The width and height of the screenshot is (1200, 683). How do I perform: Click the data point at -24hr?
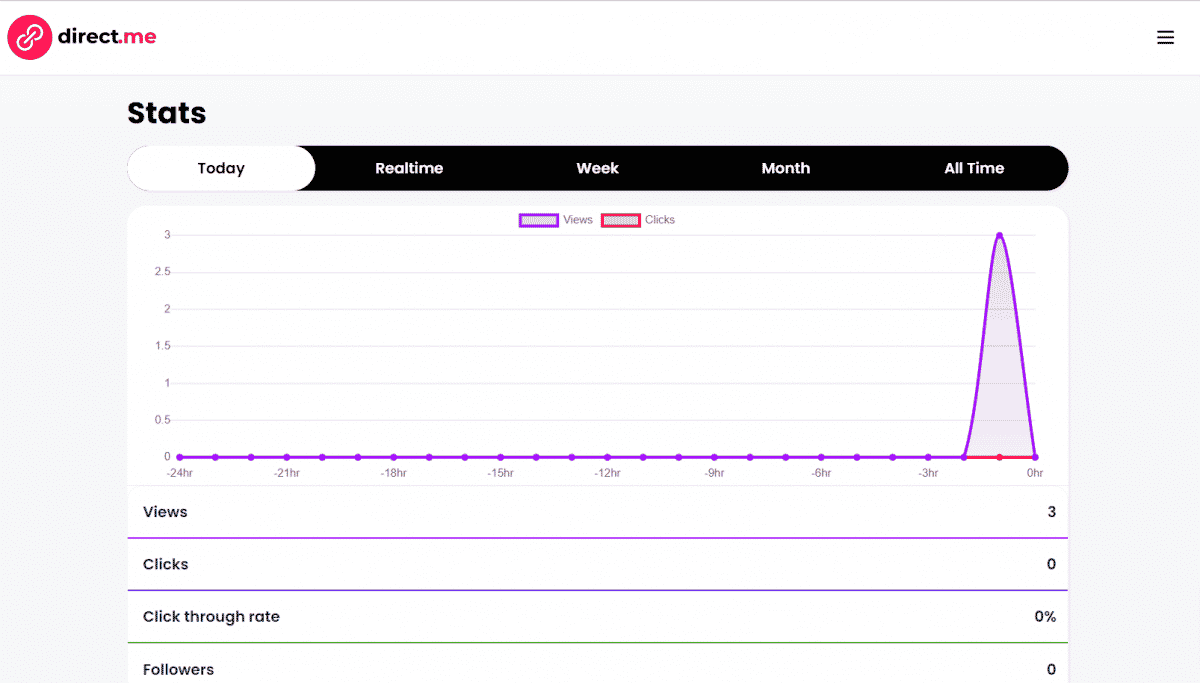point(180,455)
